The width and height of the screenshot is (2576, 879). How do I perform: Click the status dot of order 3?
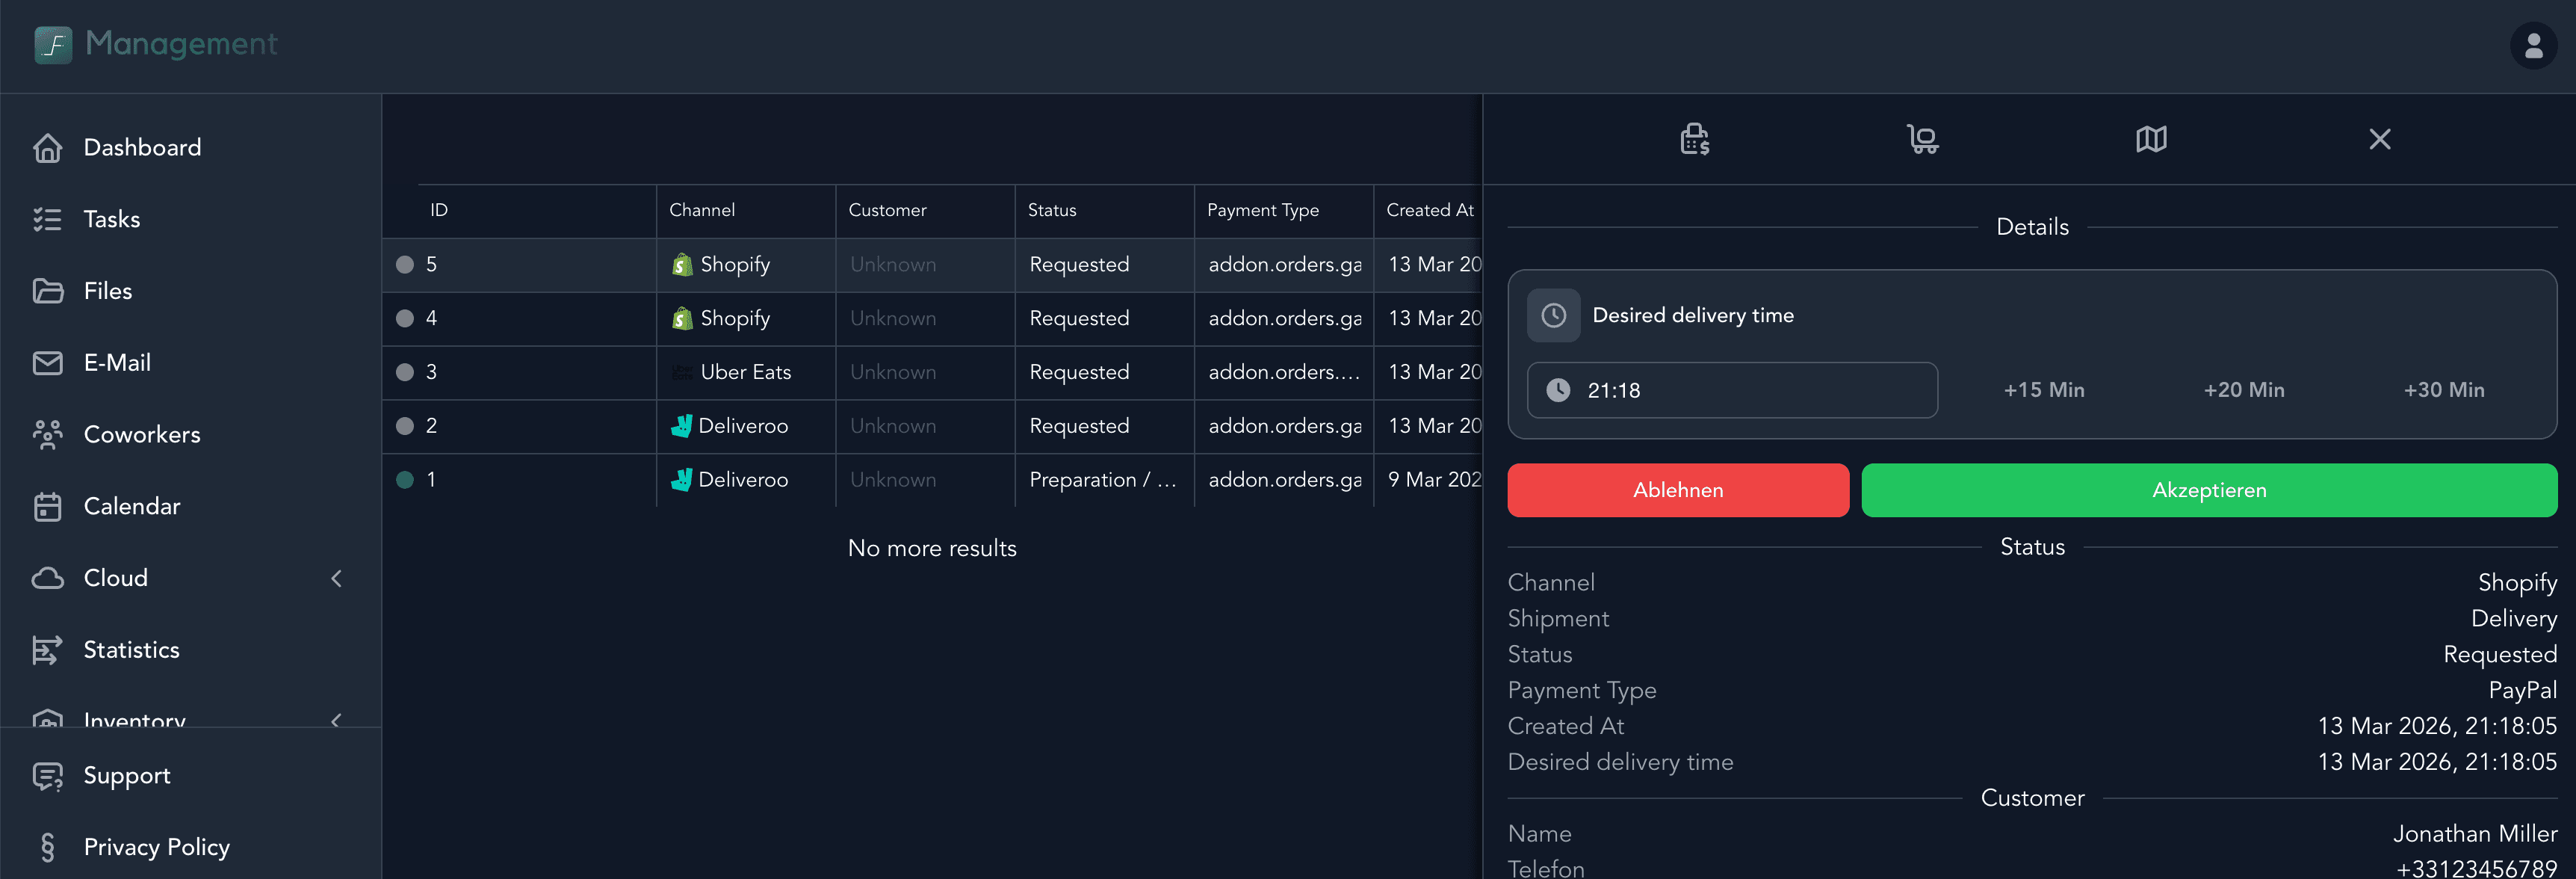point(405,372)
